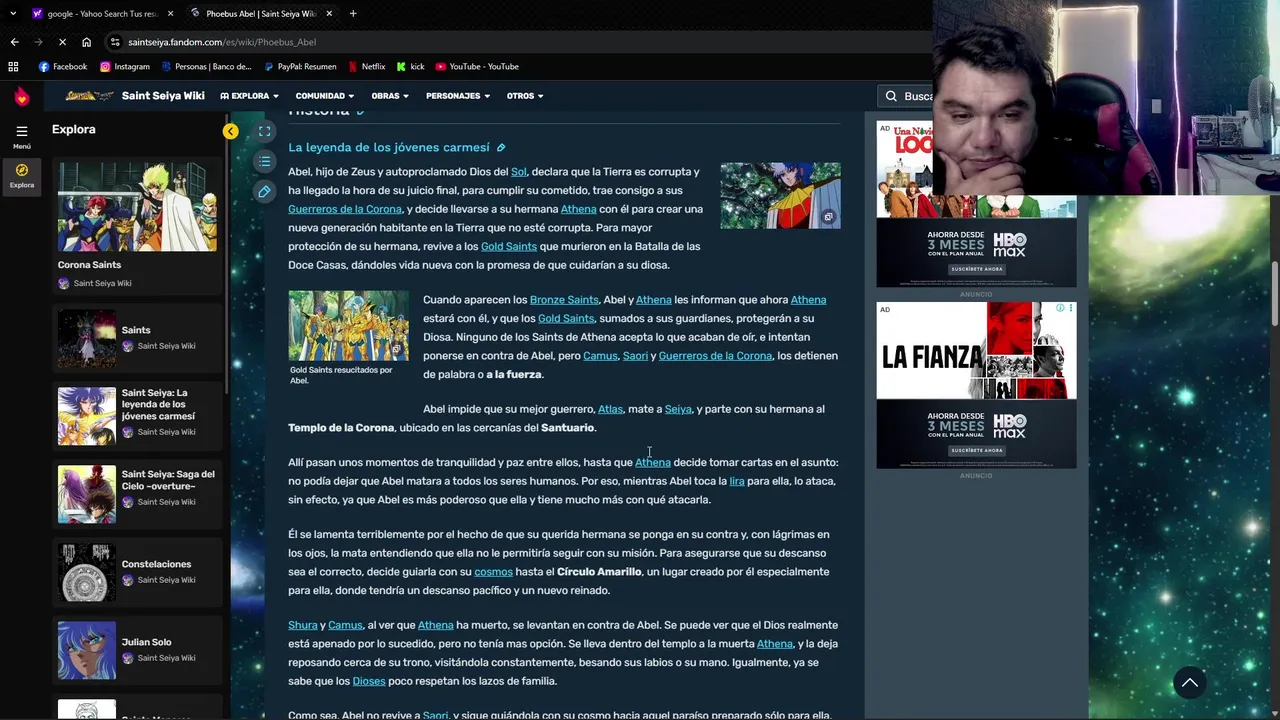Click the Fandom flame logo
The height and width of the screenshot is (720, 1280).
(21, 96)
